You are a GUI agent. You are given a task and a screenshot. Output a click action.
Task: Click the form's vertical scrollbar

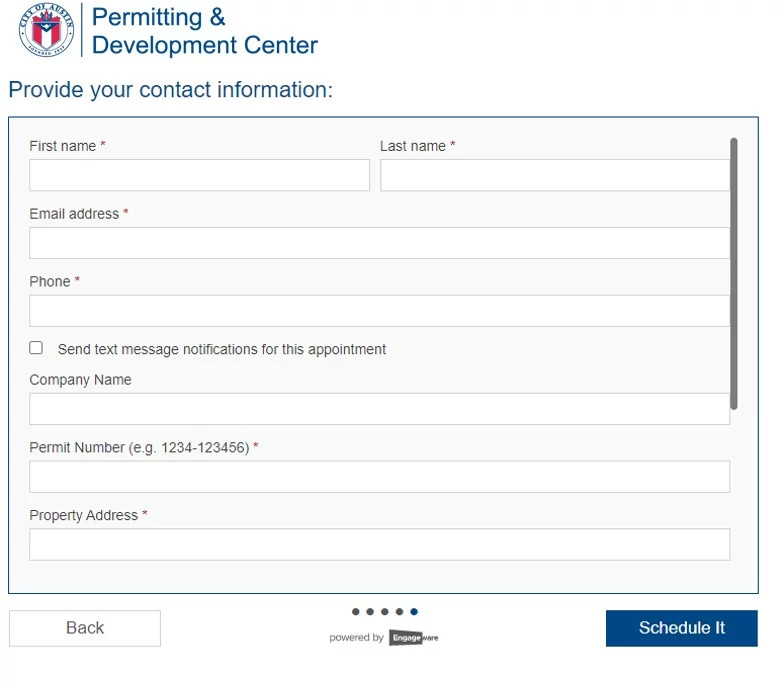(734, 273)
